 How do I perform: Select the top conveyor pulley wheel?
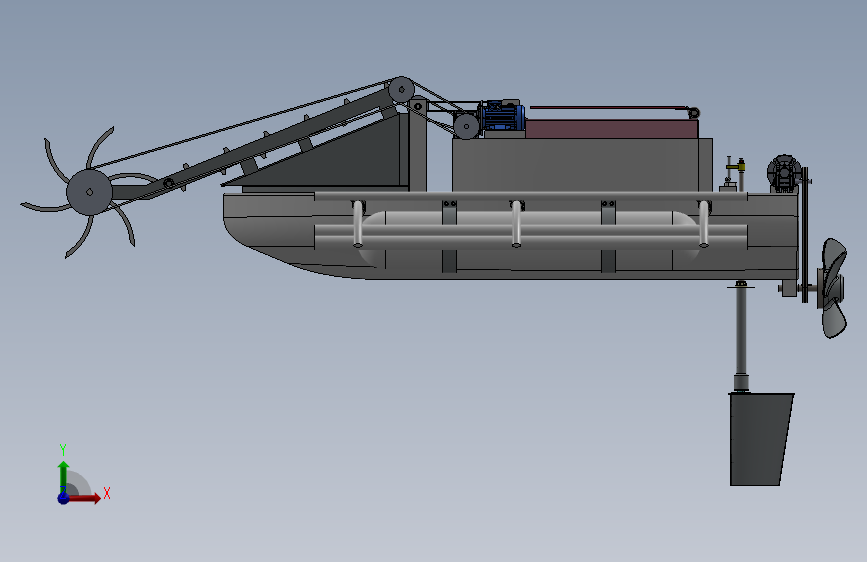[x=401, y=89]
